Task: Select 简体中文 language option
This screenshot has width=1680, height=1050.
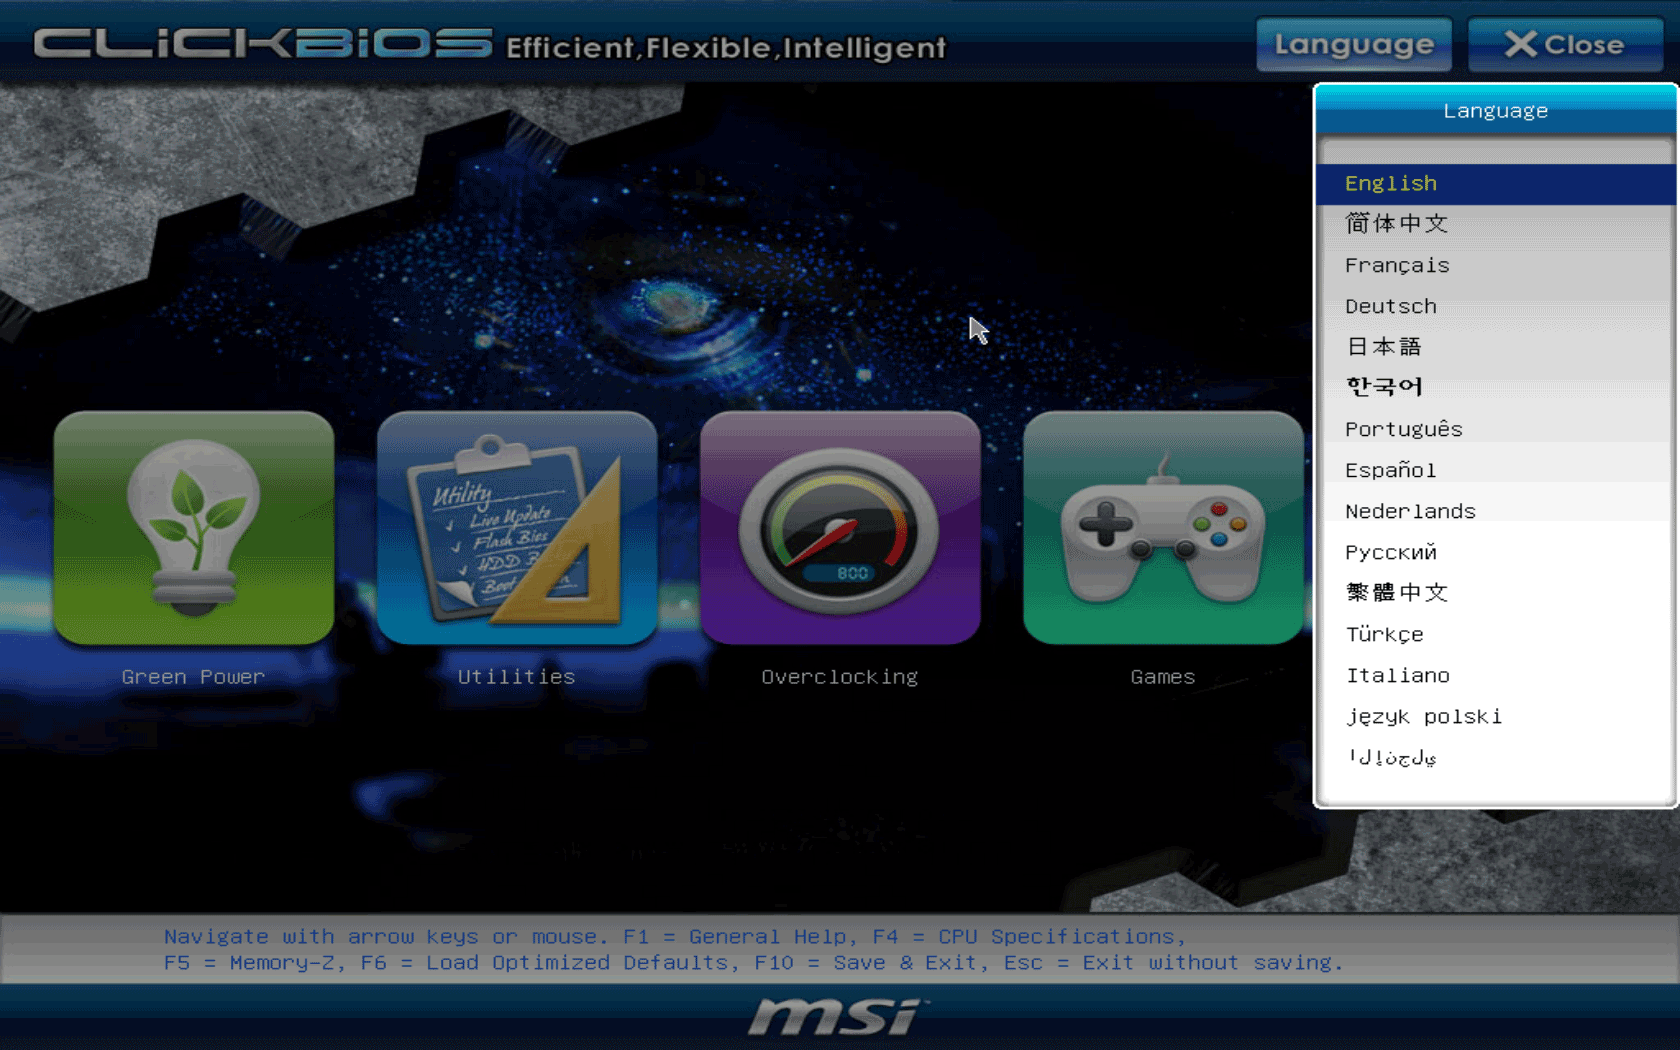Action: (x=1496, y=224)
